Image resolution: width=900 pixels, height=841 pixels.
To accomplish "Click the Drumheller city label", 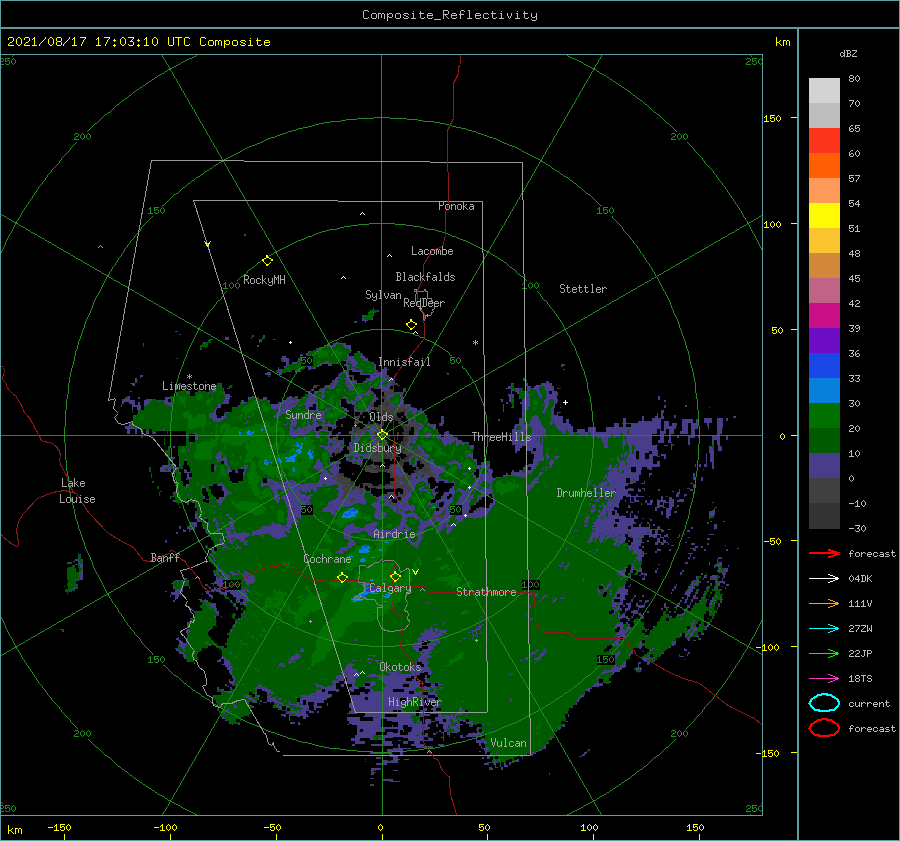I will click(x=586, y=493).
